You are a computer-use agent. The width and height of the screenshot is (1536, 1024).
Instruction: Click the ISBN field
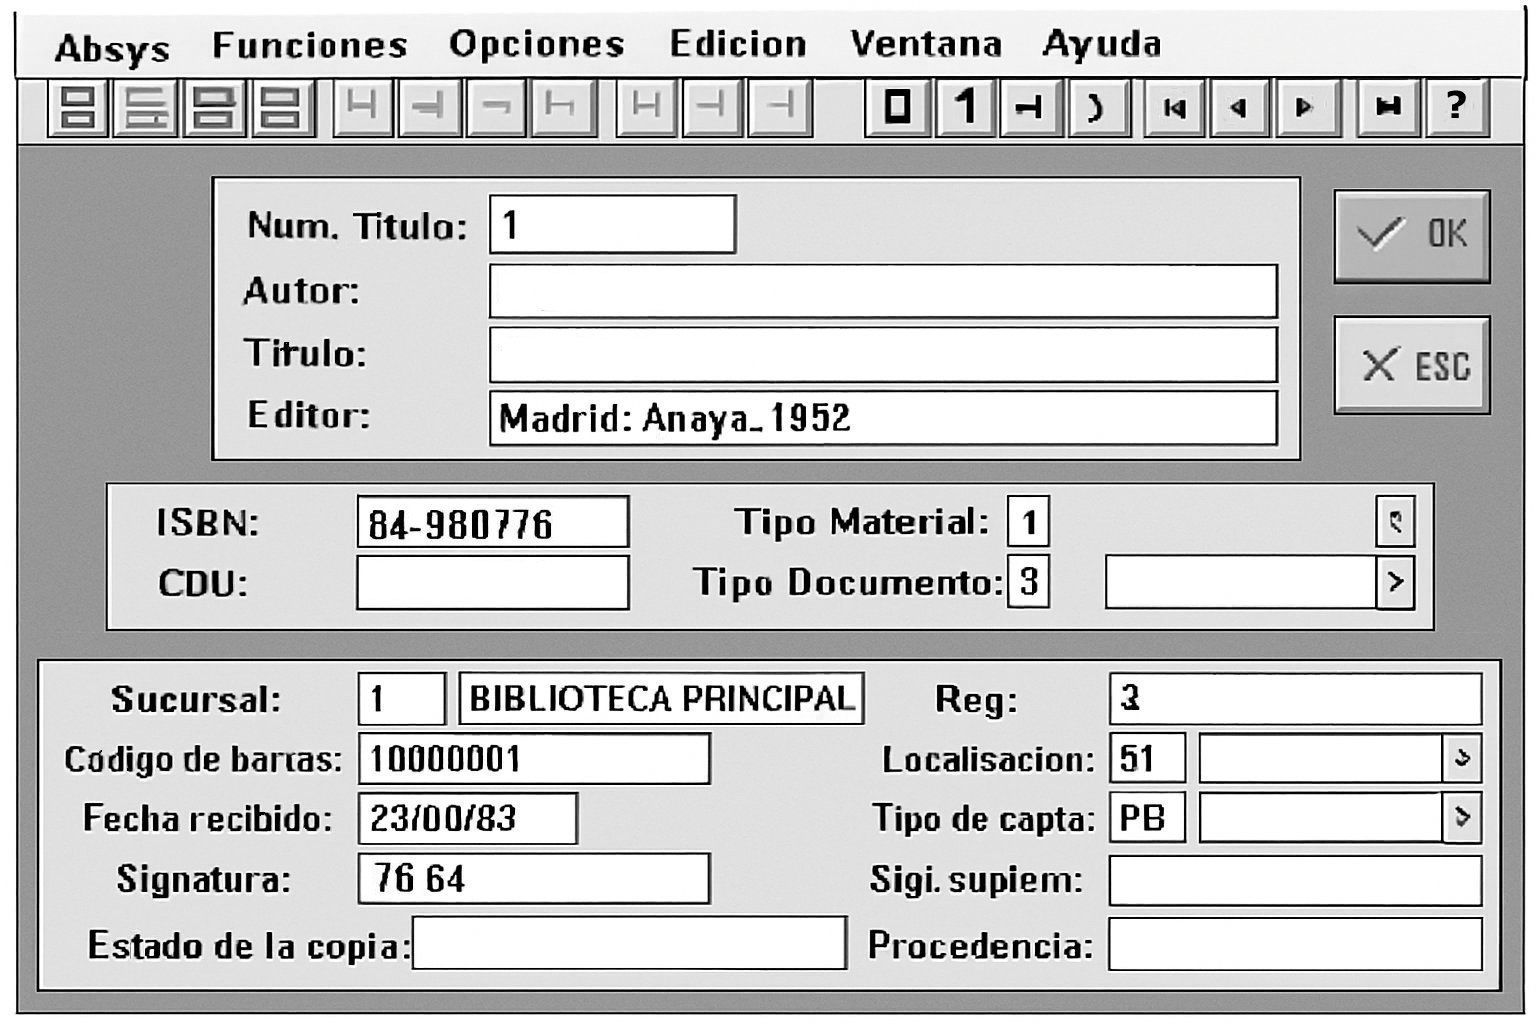click(x=493, y=522)
